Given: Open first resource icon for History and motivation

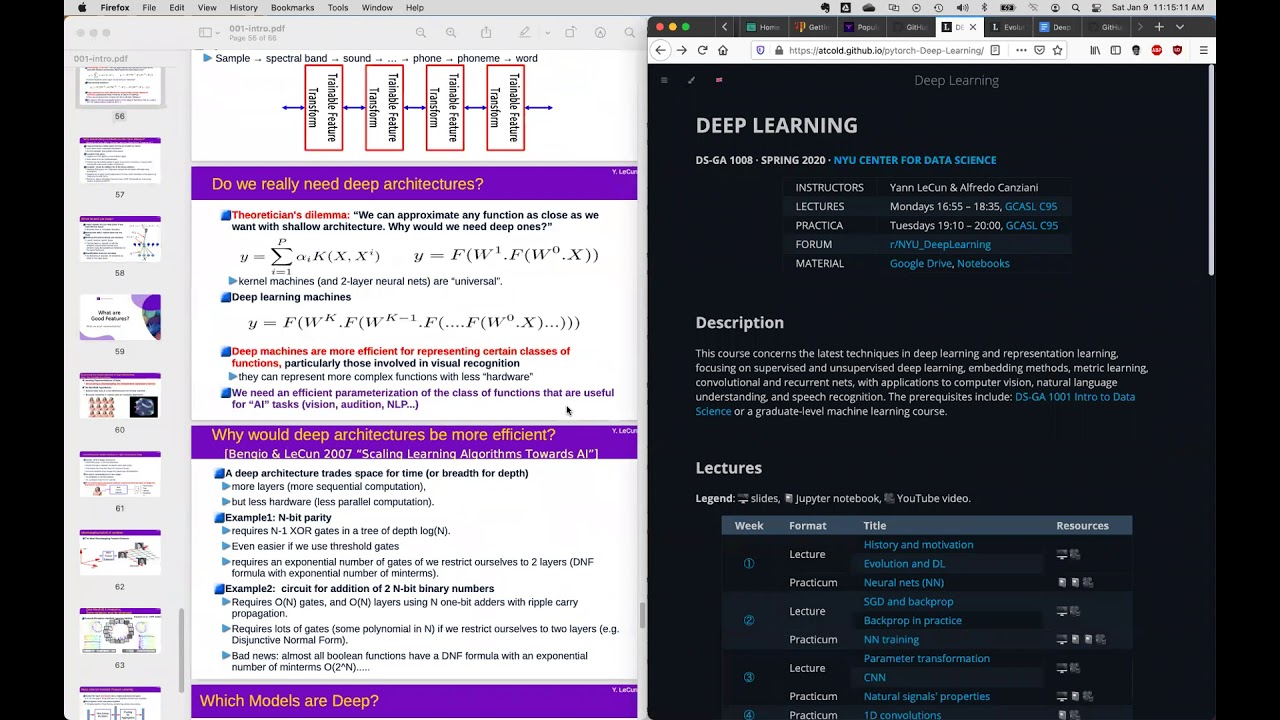Looking at the screenshot, I should (1062, 554).
